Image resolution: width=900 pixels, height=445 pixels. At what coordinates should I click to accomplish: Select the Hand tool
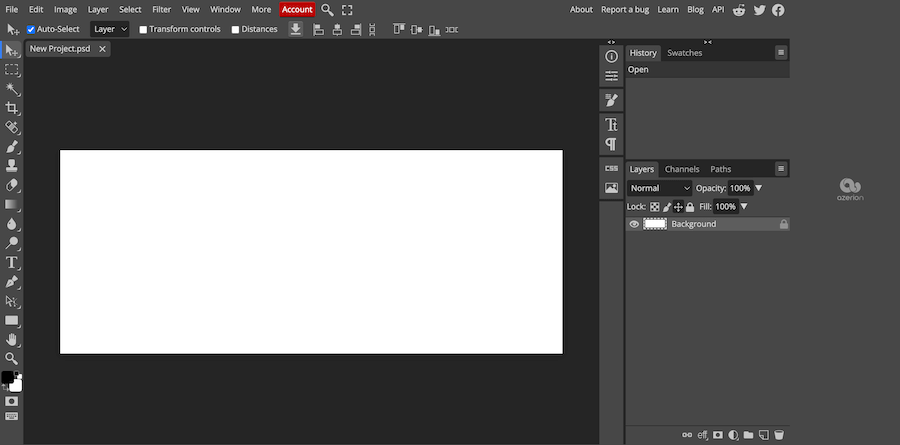pyautogui.click(x=11, y=339)
